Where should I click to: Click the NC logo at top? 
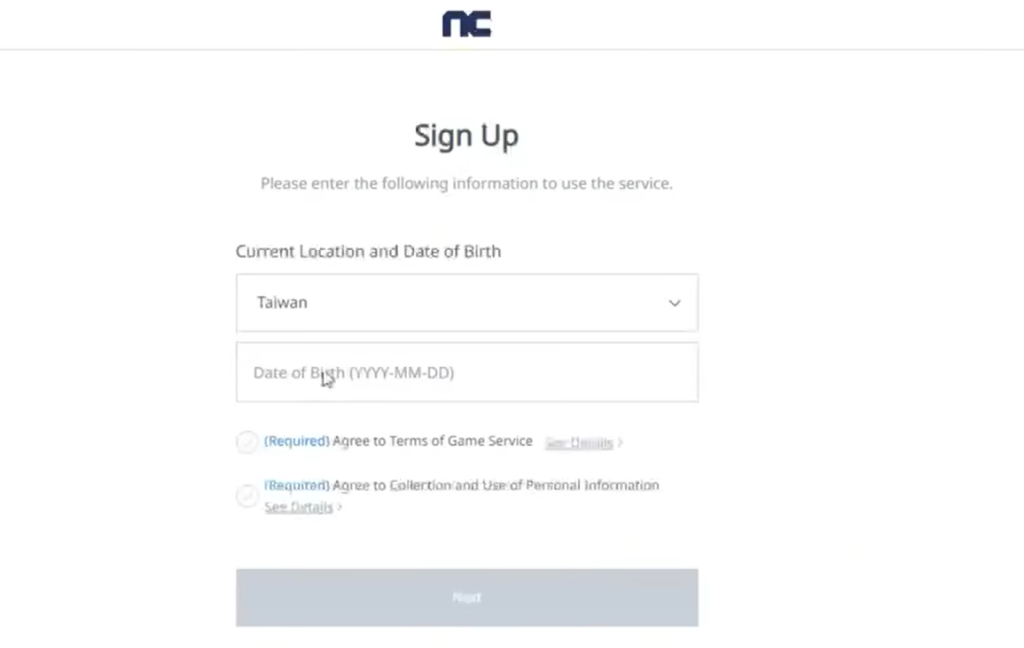pos(467,24)
